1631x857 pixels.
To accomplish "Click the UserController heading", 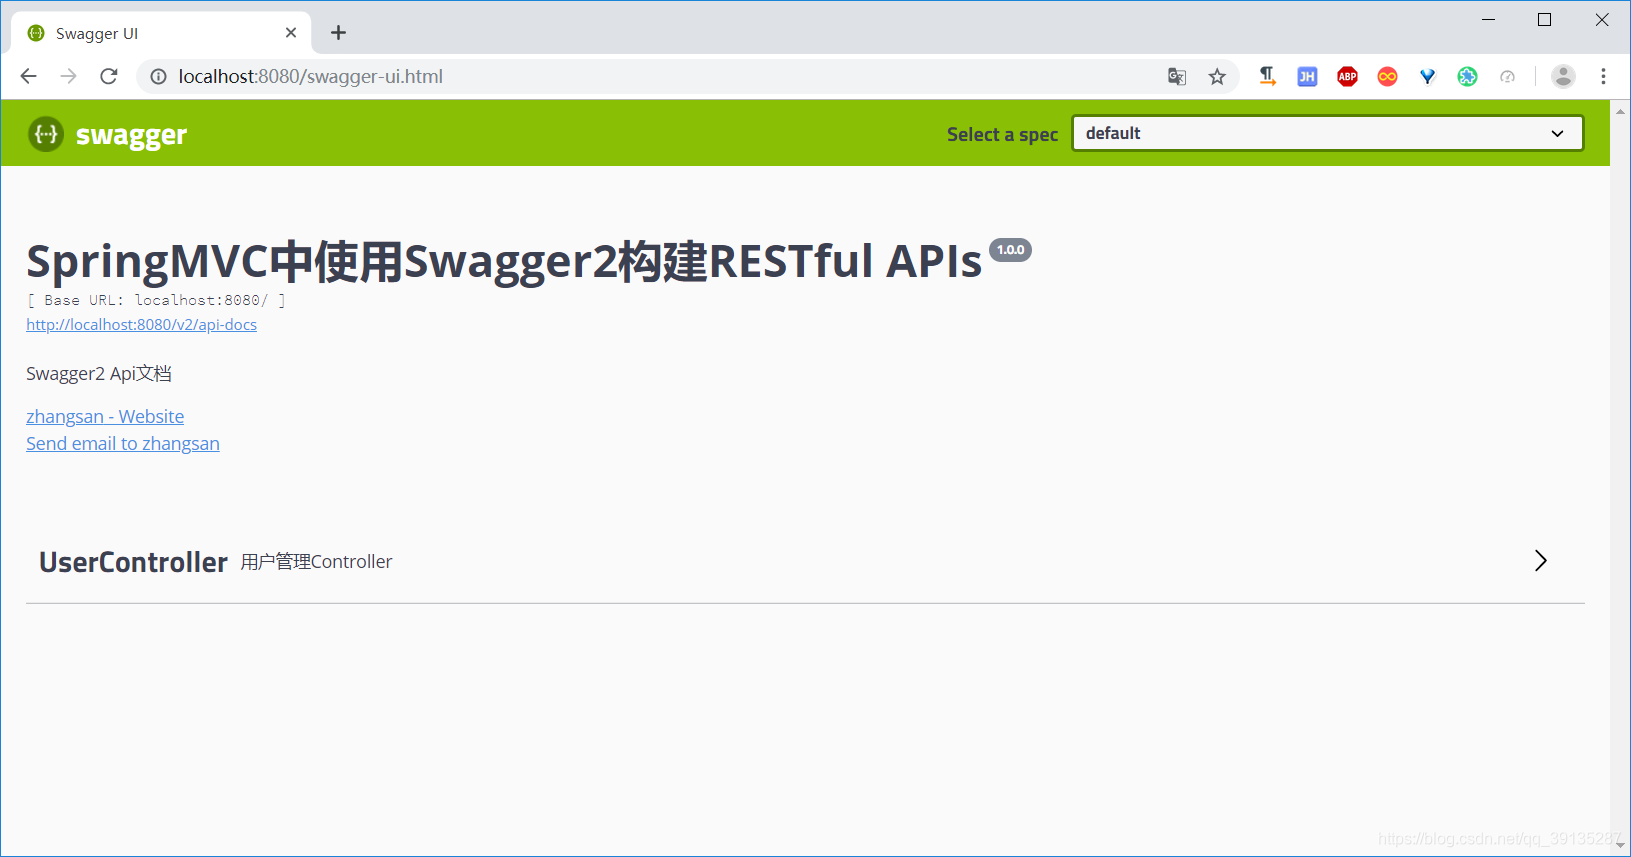I will point(133,562).
